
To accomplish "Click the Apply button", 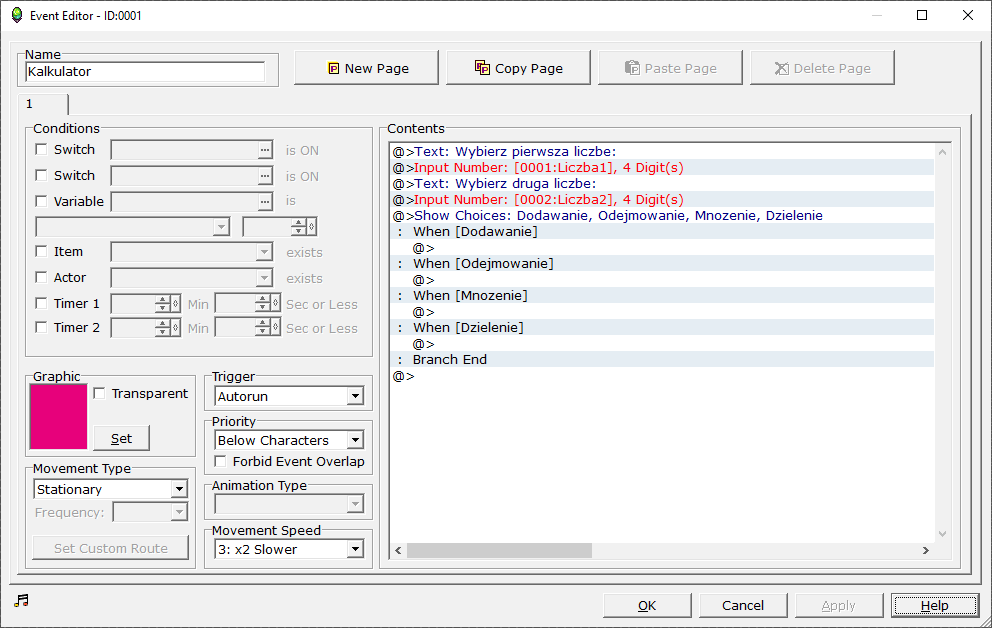I will coord(838,605).
